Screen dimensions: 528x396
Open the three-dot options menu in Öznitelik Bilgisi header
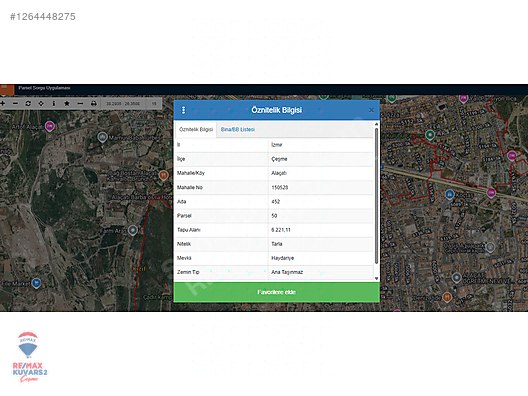click(184, 110)
